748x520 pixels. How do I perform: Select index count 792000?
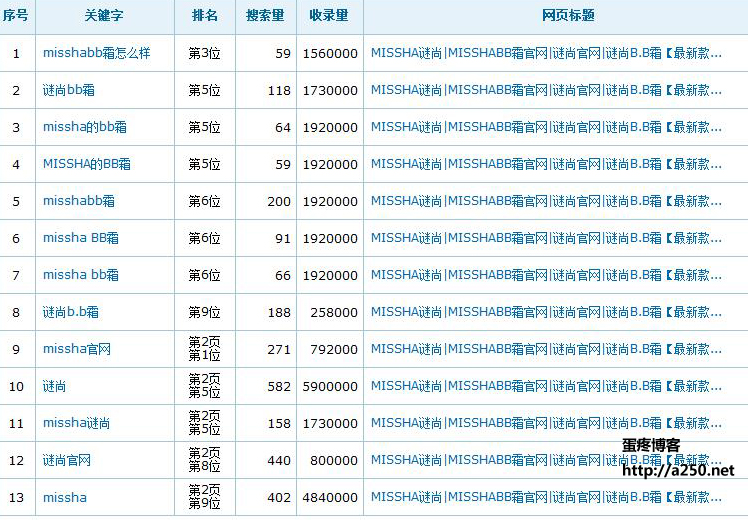tap(334, 350)
